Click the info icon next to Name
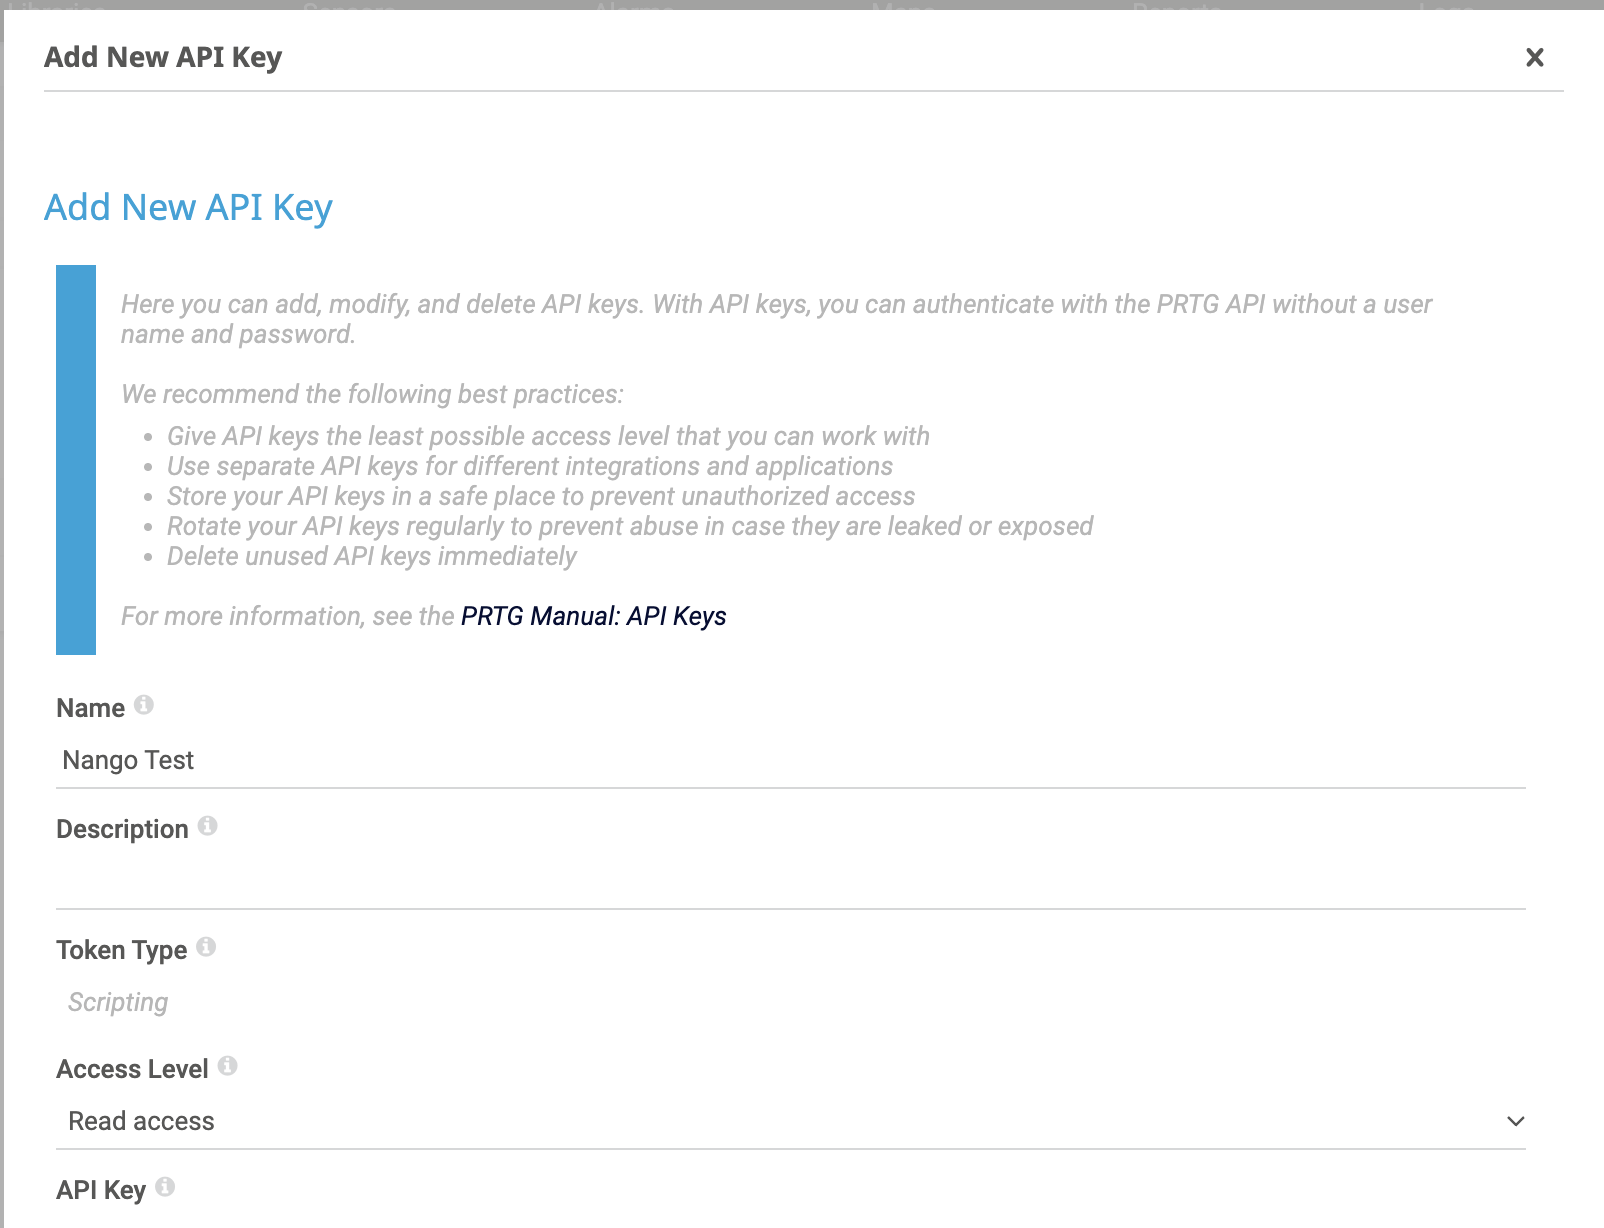The width and height of the screenshot is (1604, 1228). click(144, 705)
